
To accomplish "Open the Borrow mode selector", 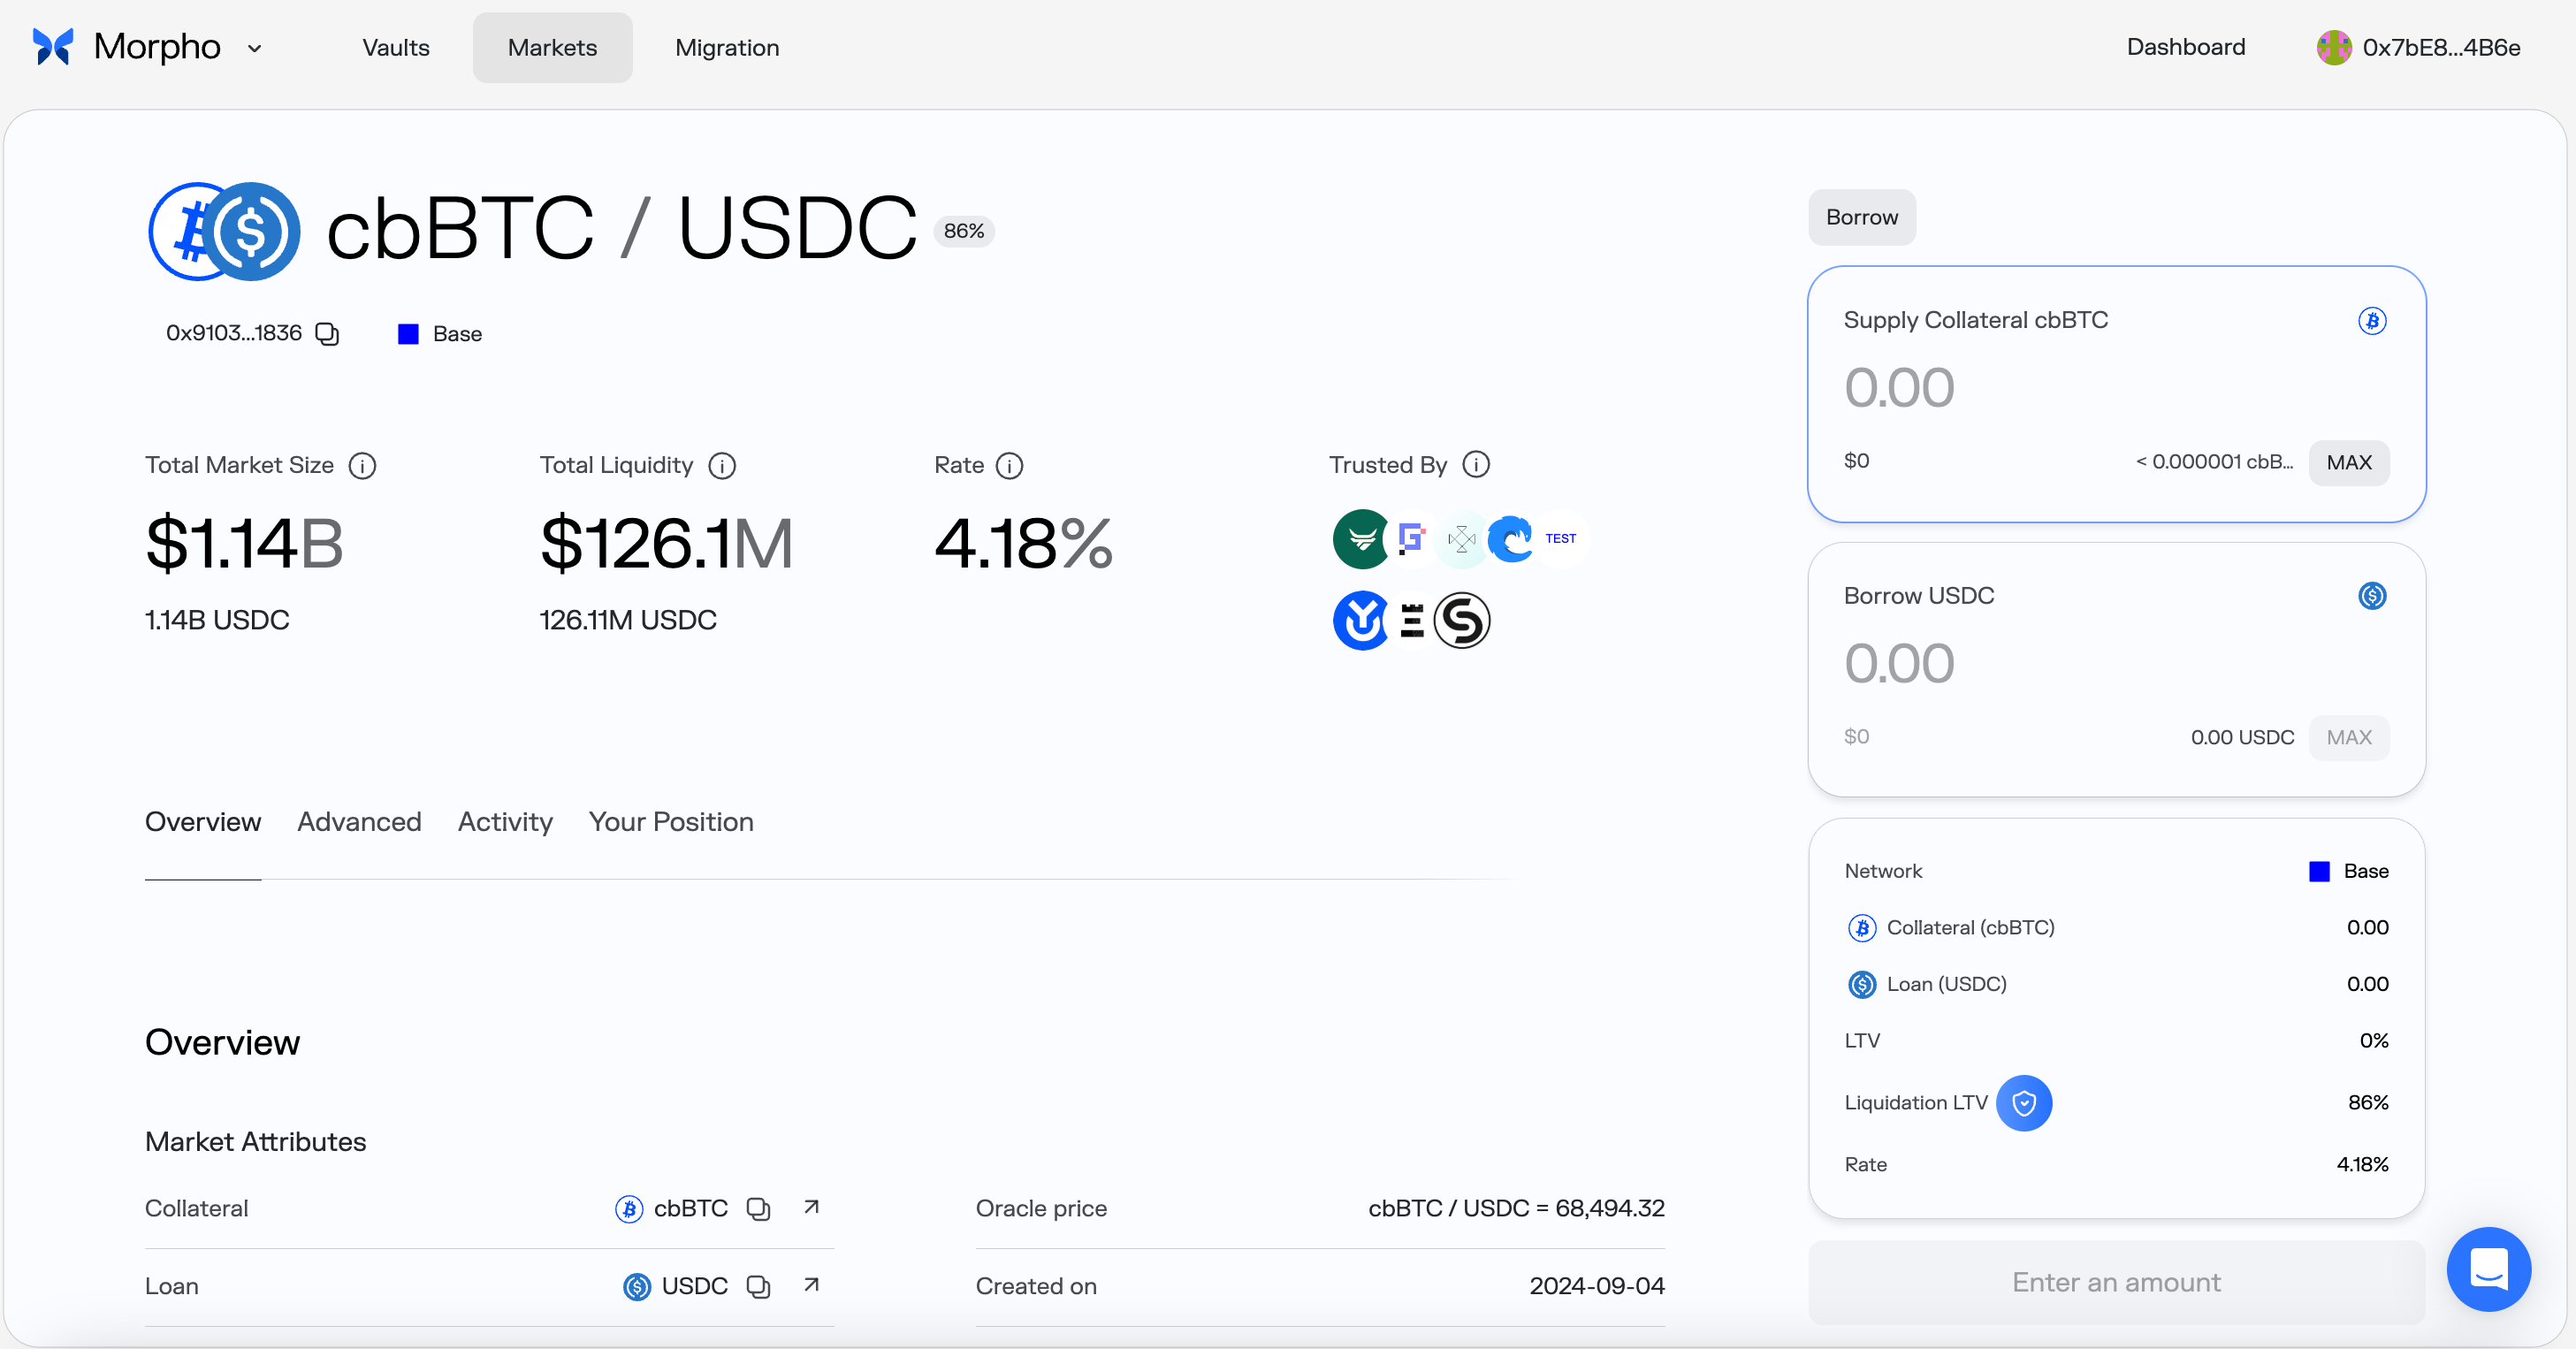I will coord(1861,217).
